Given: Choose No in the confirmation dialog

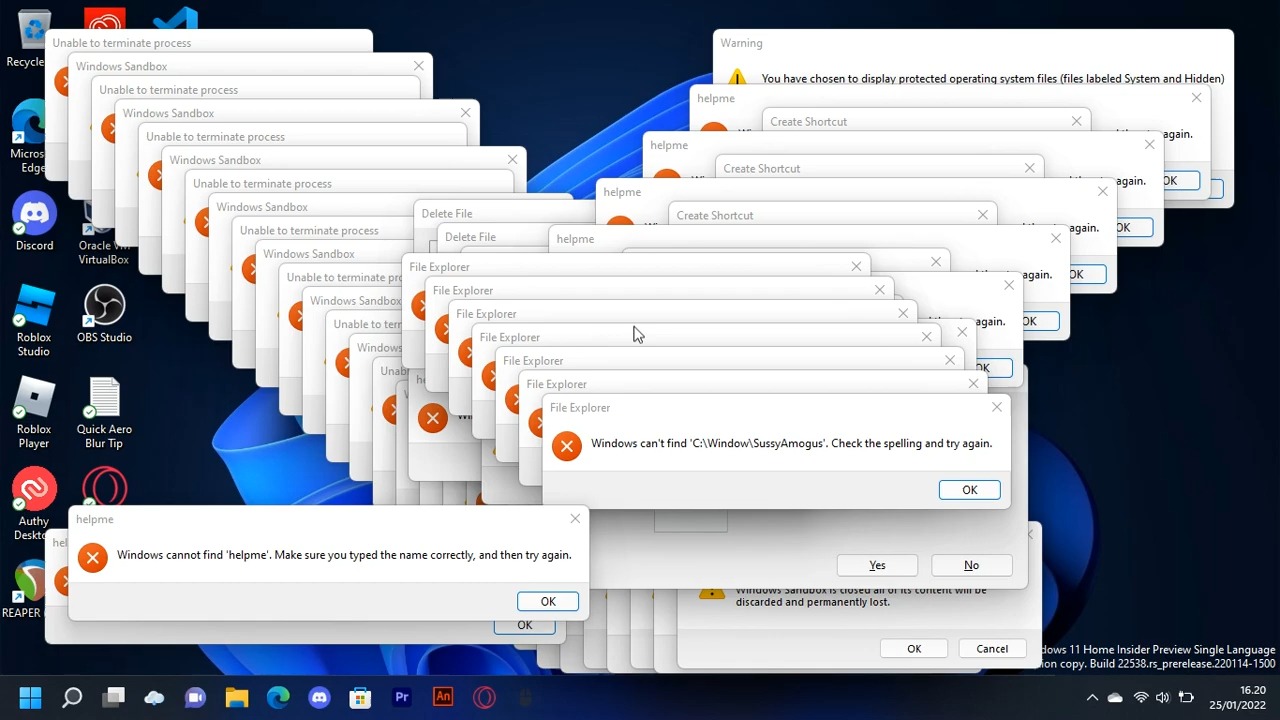Looking at the screenshot, I should pyautogui.click(x=971, y=565).
